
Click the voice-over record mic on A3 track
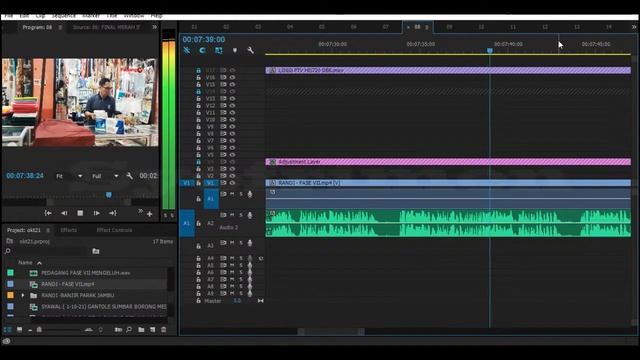point(250,243)
